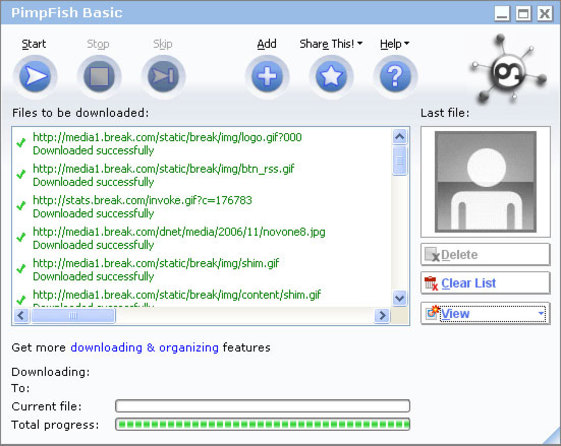Image resolution: width=561 pixels, height=446 pixels.
Task: Click the vertical scrollbar thumb
Action: coord(400,160)
